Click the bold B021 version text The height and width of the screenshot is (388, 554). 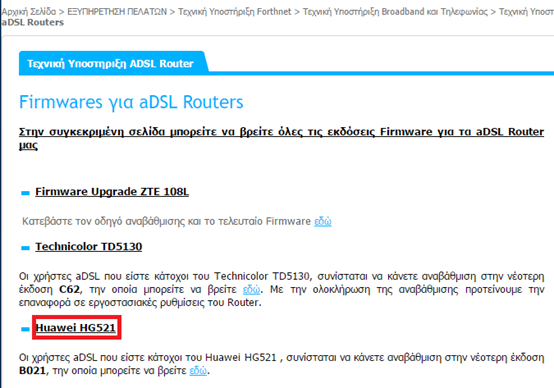tap(32, 371)
